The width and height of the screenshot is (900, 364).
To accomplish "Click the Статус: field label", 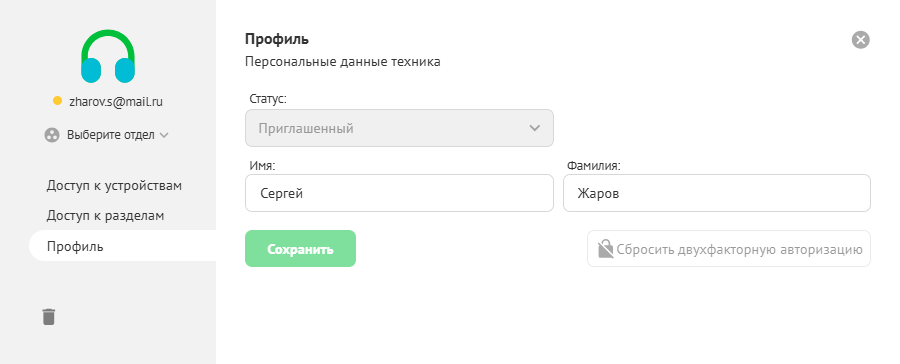I will click(267, 99).
